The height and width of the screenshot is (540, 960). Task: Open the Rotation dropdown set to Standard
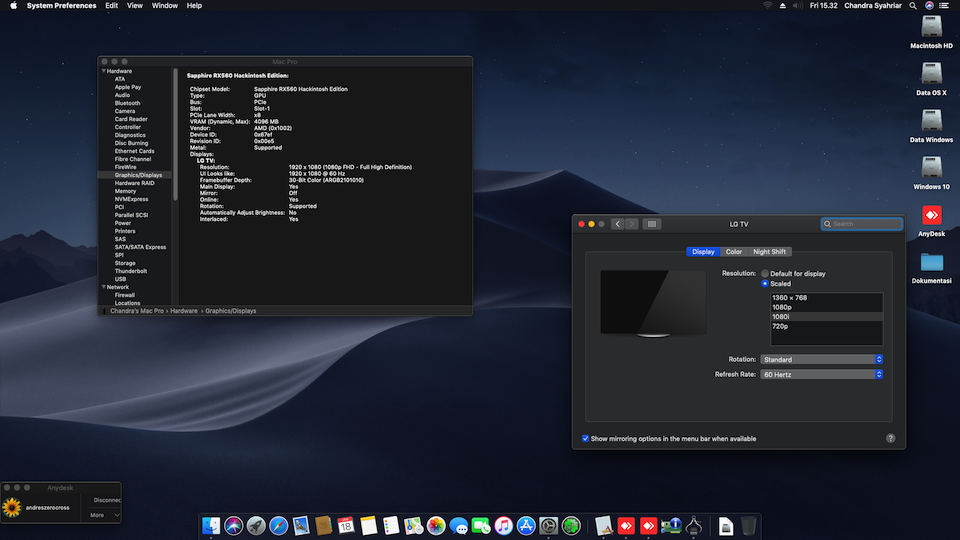pyautogui.click(x=822, y=359)
